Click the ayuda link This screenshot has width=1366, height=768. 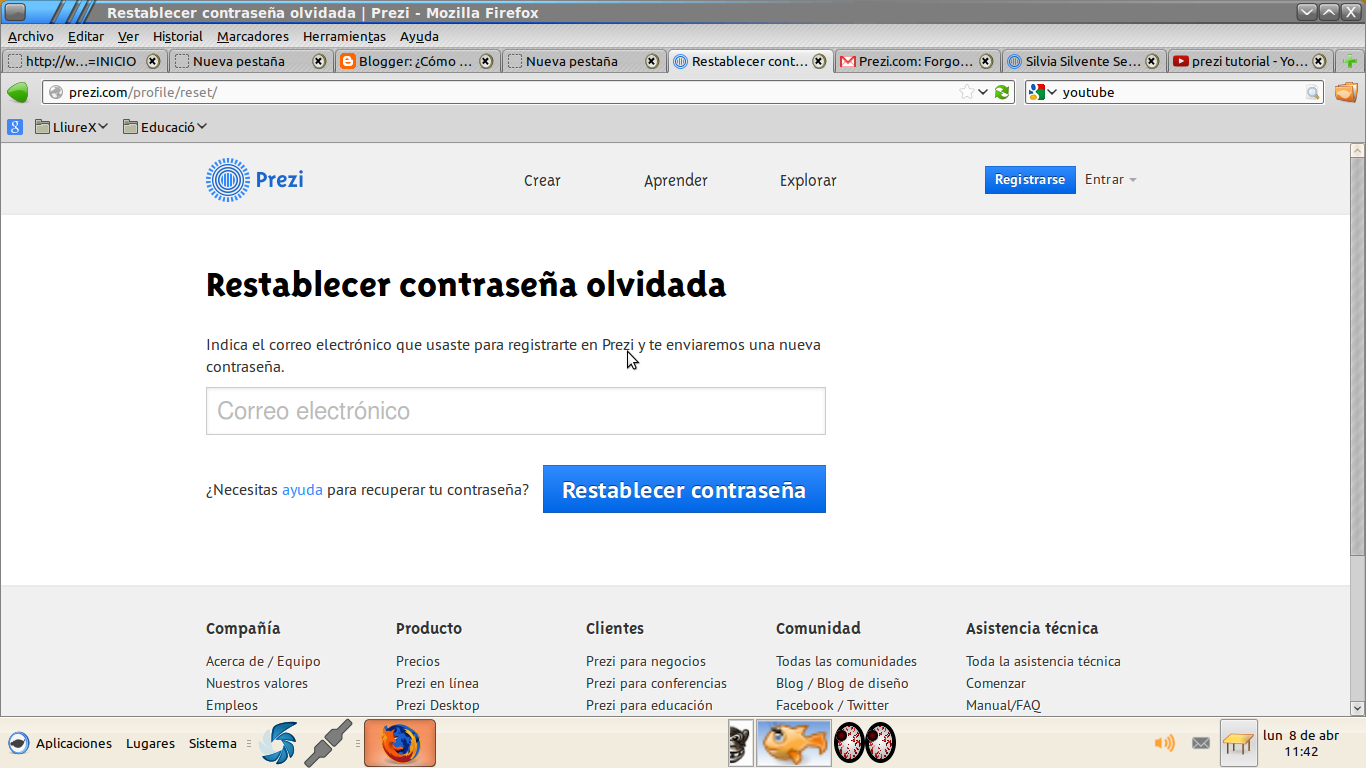(302, 490)
